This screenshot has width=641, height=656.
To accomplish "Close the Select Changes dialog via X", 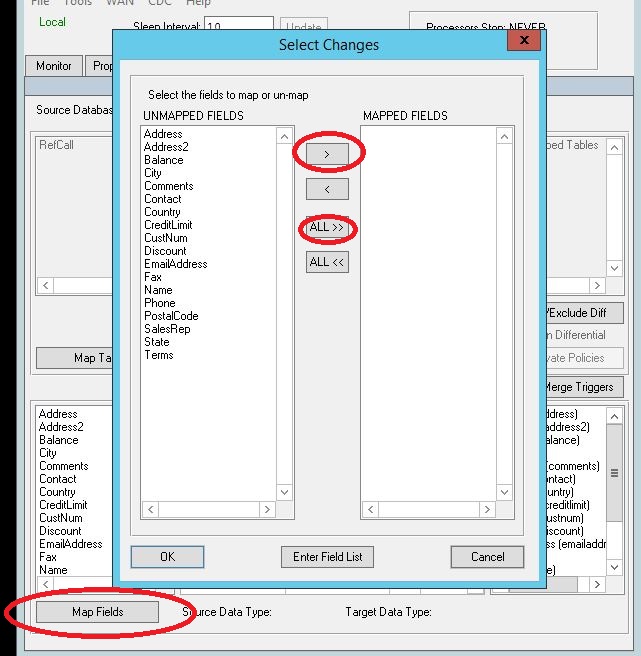I will click(524, 40).
